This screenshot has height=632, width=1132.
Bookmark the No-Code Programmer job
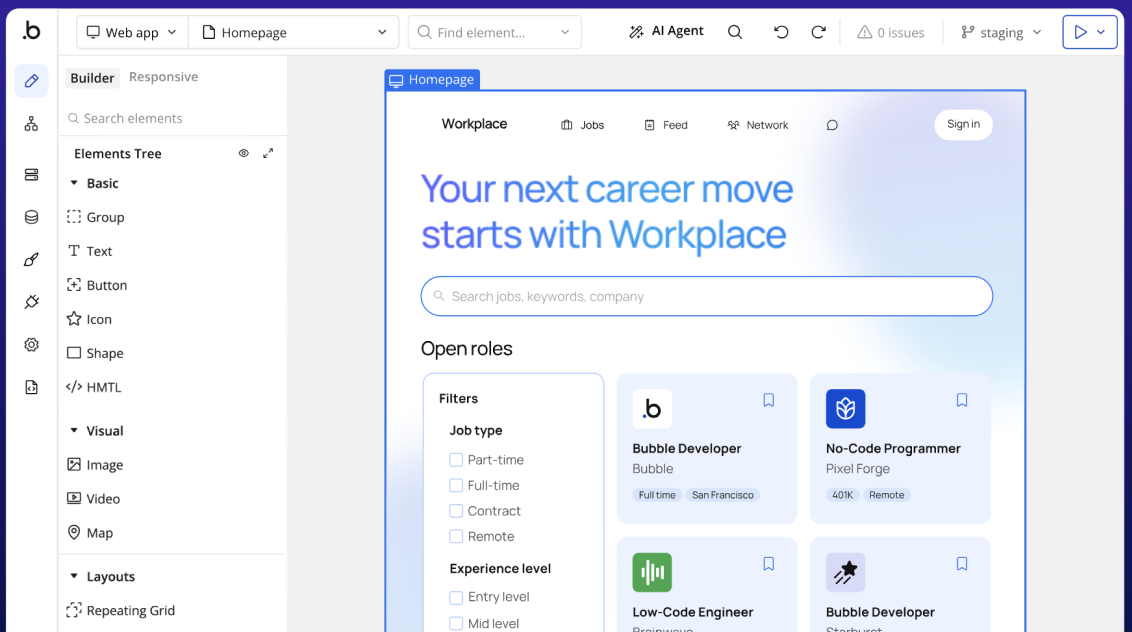962,400
